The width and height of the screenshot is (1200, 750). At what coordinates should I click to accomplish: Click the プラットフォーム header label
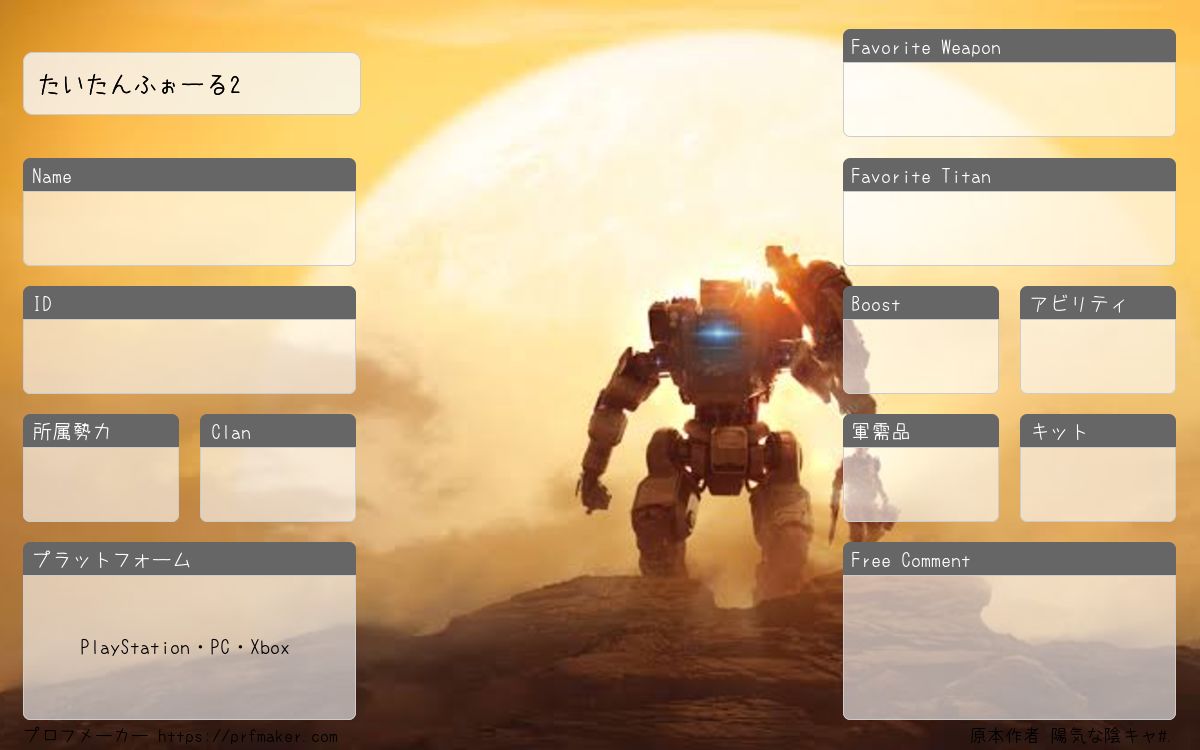point(111,560)
